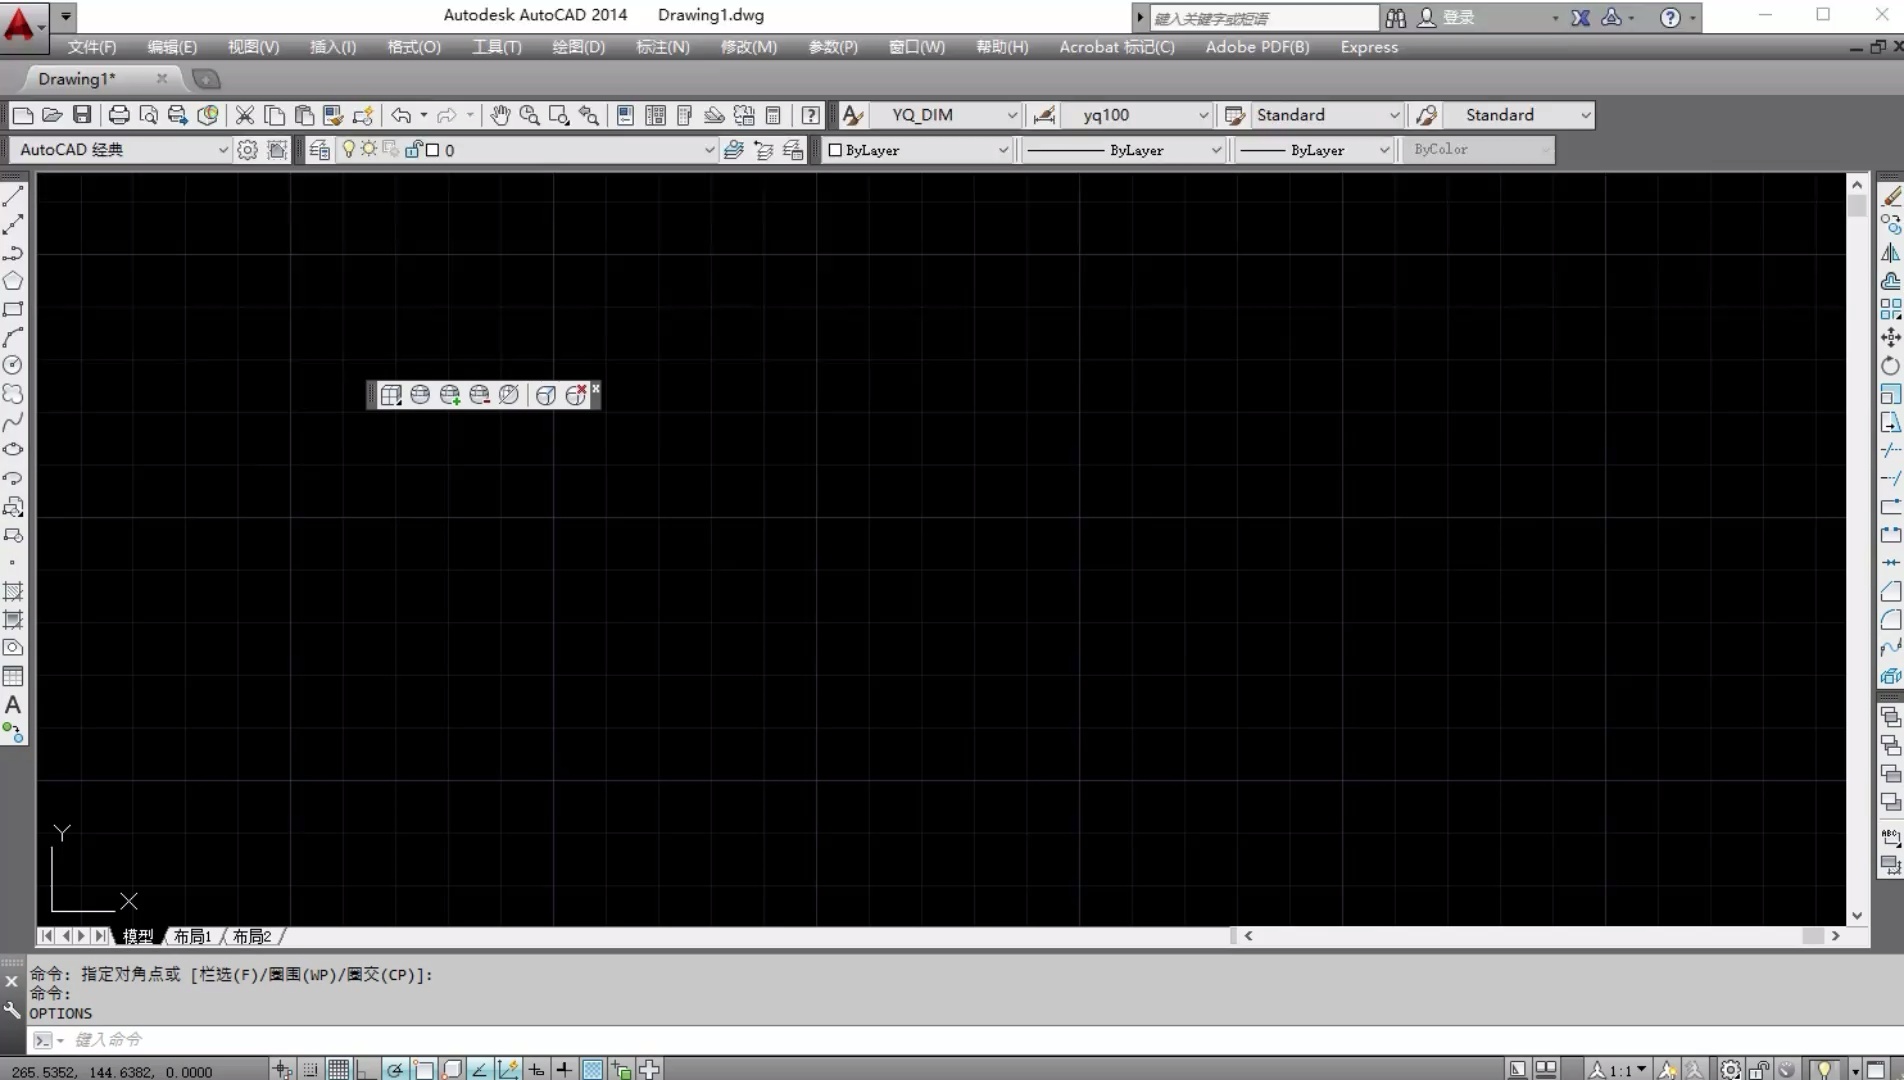
Task: Select the Rotate tool in modify toolbar
Action: (x=1890, y=366)
